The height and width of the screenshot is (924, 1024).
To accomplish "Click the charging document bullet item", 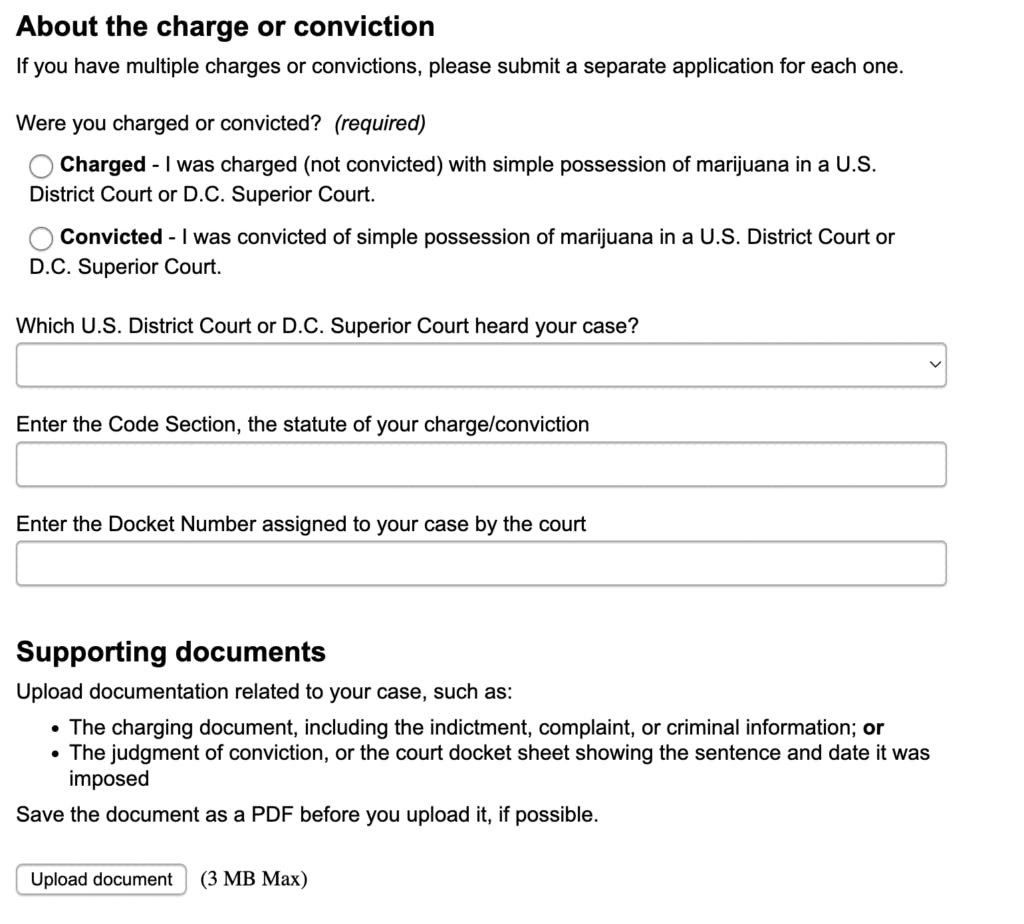I will tap(476, 727).
